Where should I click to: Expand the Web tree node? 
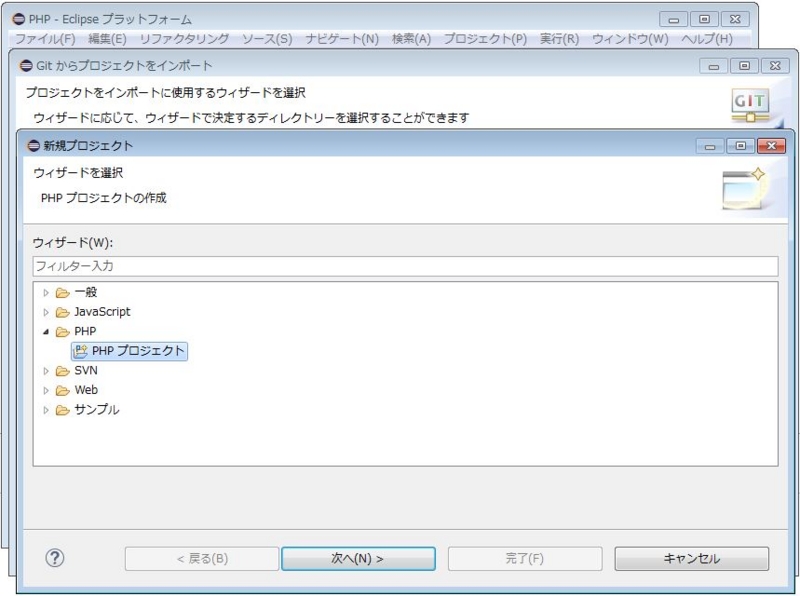(46, 390)
